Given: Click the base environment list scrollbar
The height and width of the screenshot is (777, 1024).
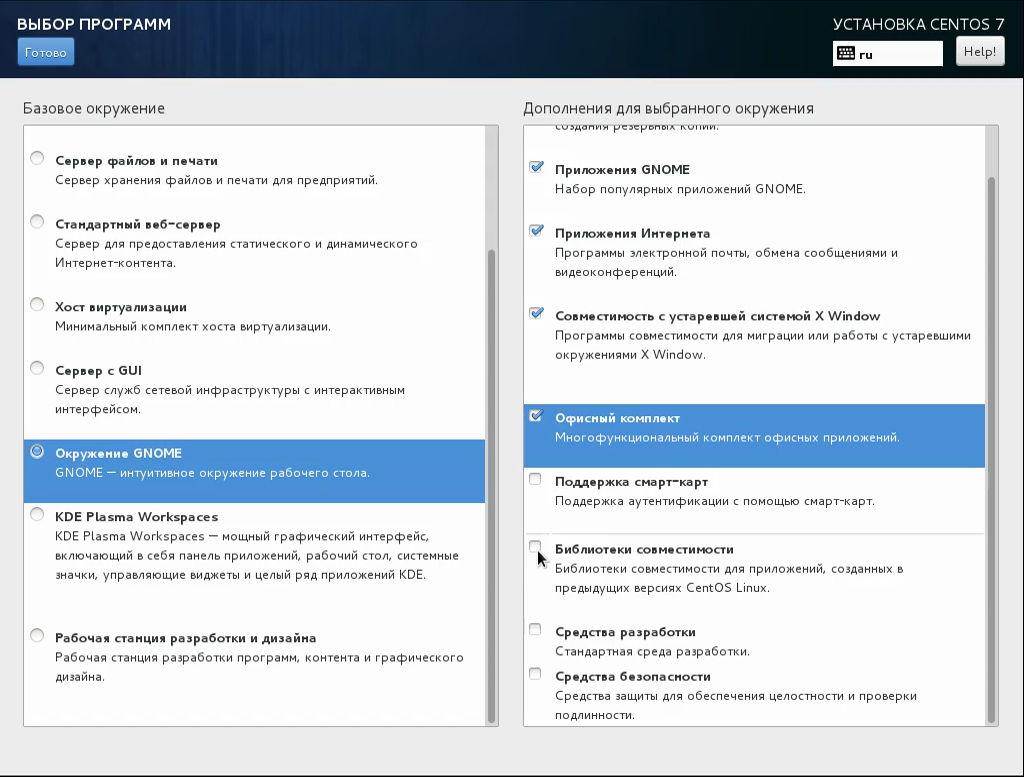Looking at the screenshot, I should coord(491,487).
